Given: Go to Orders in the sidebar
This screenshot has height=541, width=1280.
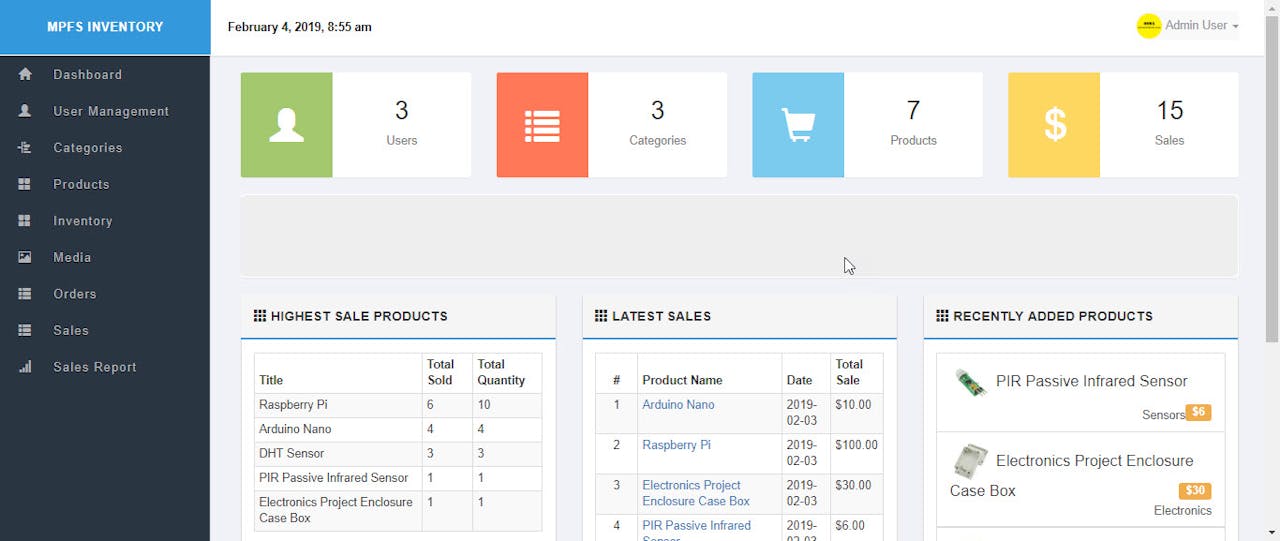Looking at the screenshot, I should pyautogui.click(x=74, y=294).
